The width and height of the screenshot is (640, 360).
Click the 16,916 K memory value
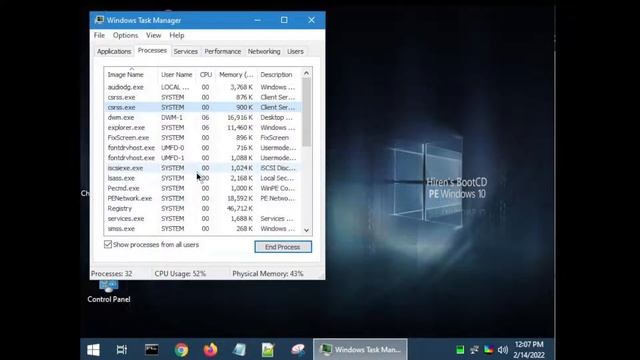pyautogui.click(x=240, y=118)
